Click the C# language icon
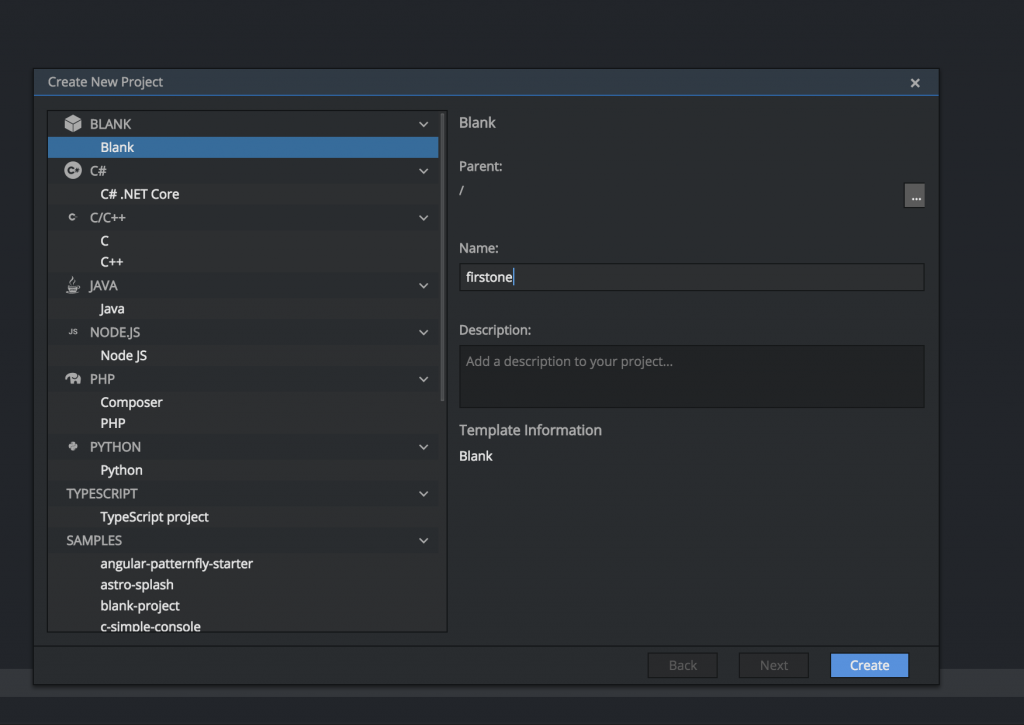 73,170
